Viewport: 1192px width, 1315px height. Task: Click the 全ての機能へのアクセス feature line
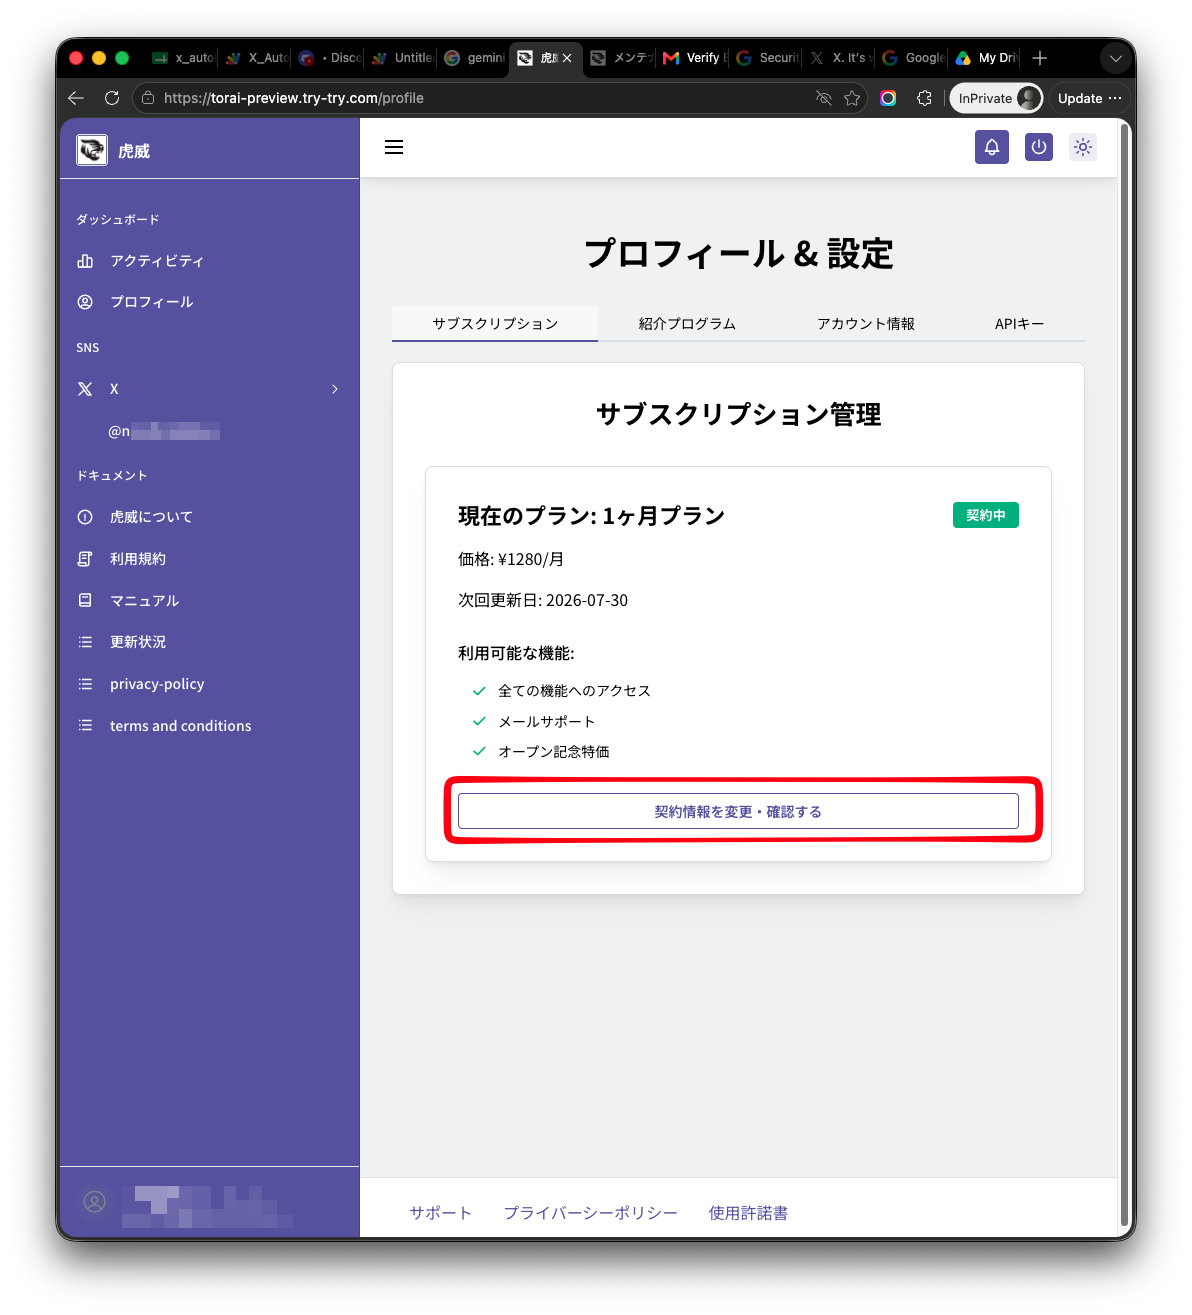(x=574, y=691)
